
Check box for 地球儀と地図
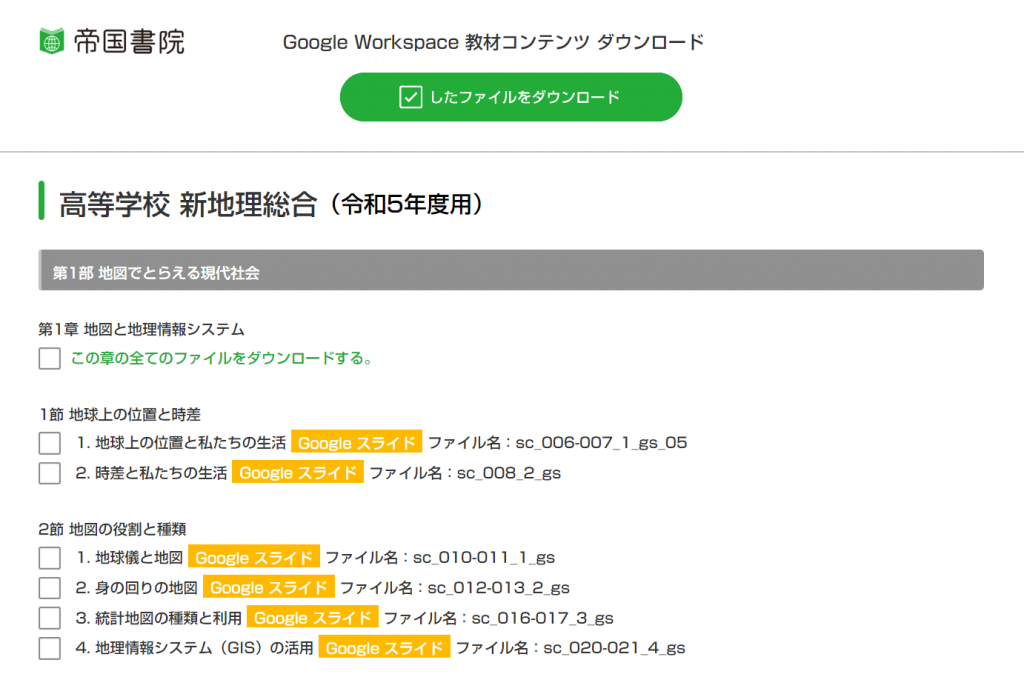[x=50, y=558]
